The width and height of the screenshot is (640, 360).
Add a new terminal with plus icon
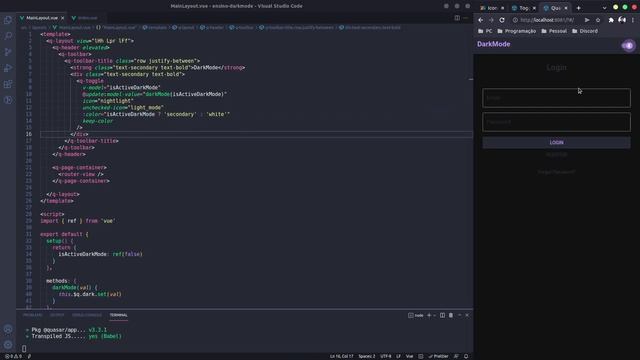pos(429,315)
